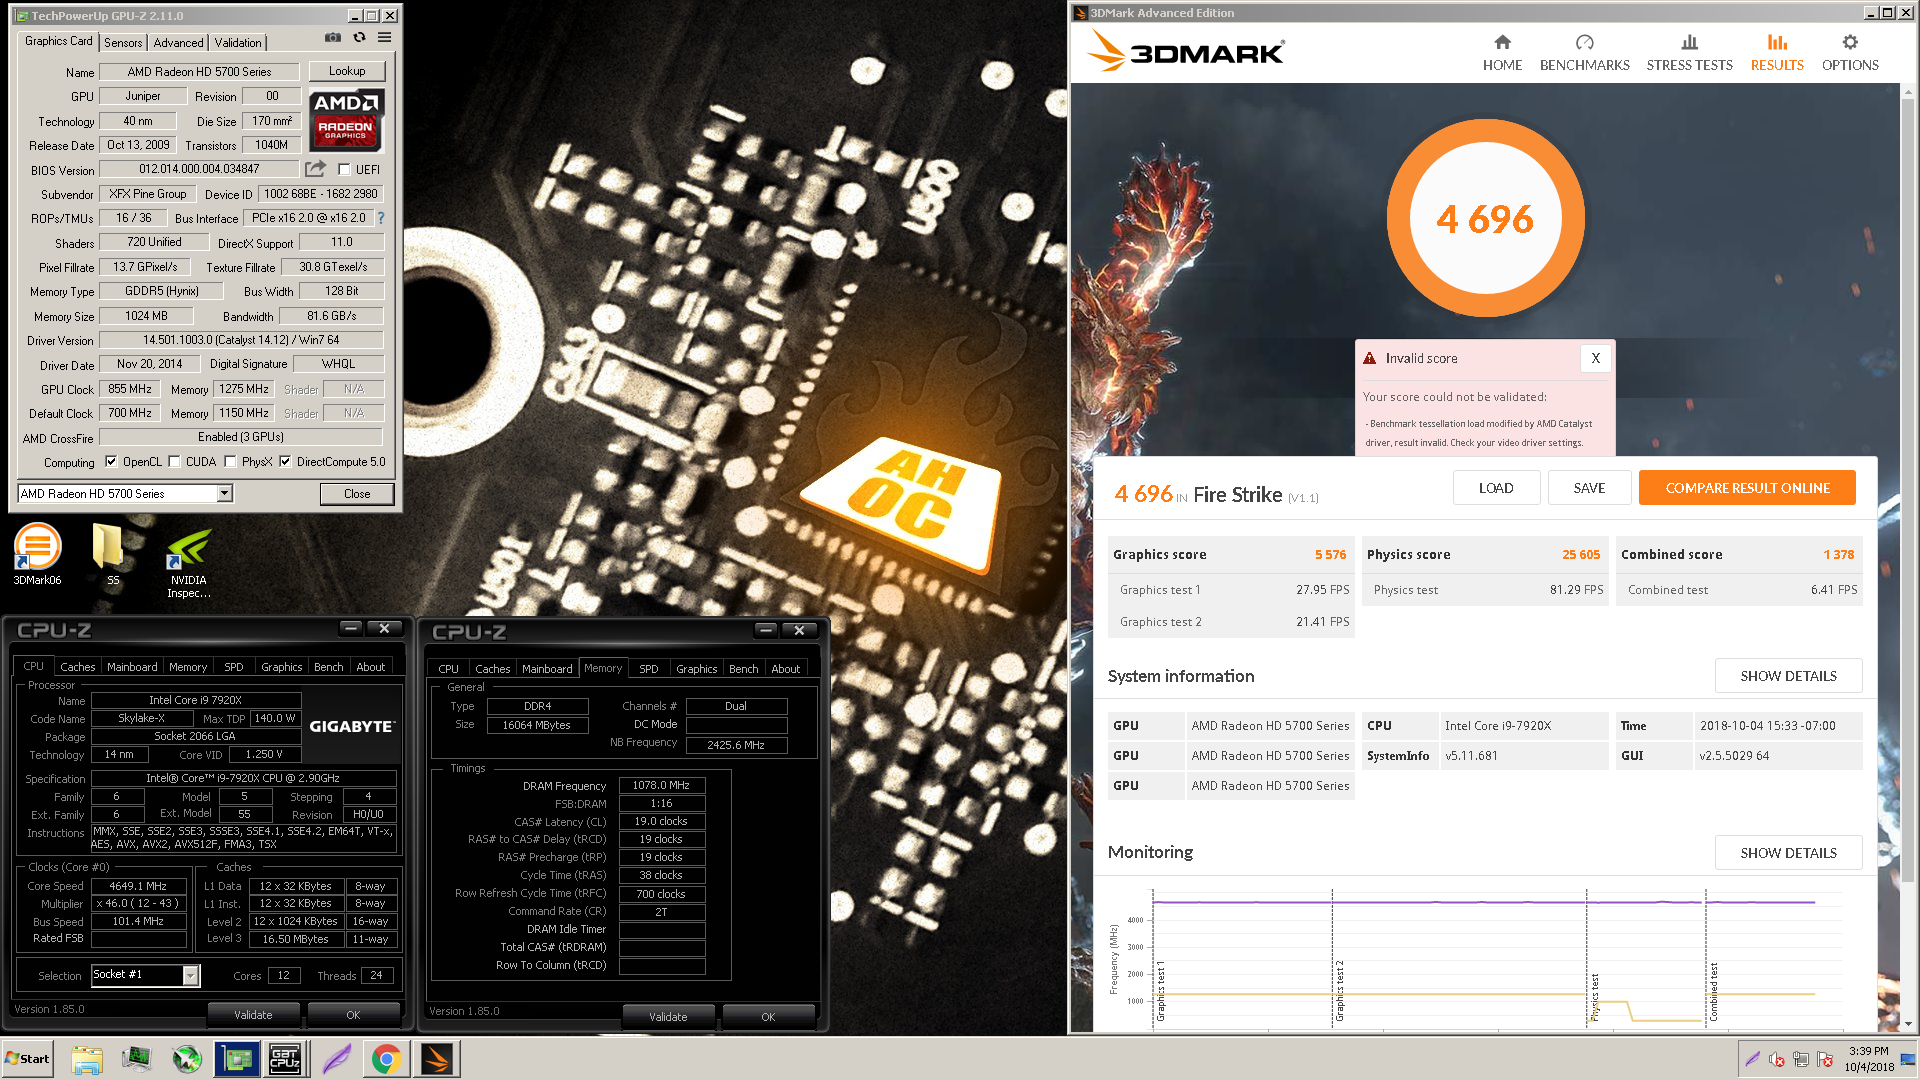
Task: Switch to GPU-Z taskbar button
Action: (x=237, y=1059)
